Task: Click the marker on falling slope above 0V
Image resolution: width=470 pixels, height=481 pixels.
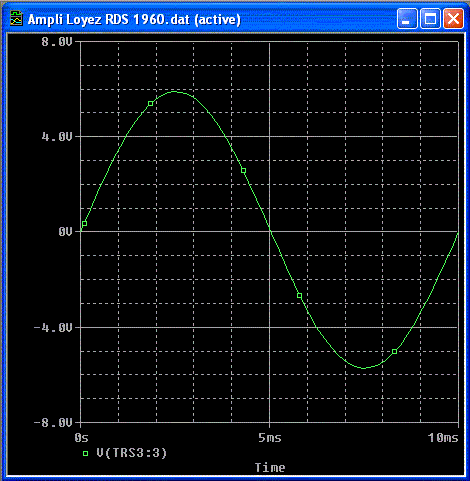Action: 244,171
